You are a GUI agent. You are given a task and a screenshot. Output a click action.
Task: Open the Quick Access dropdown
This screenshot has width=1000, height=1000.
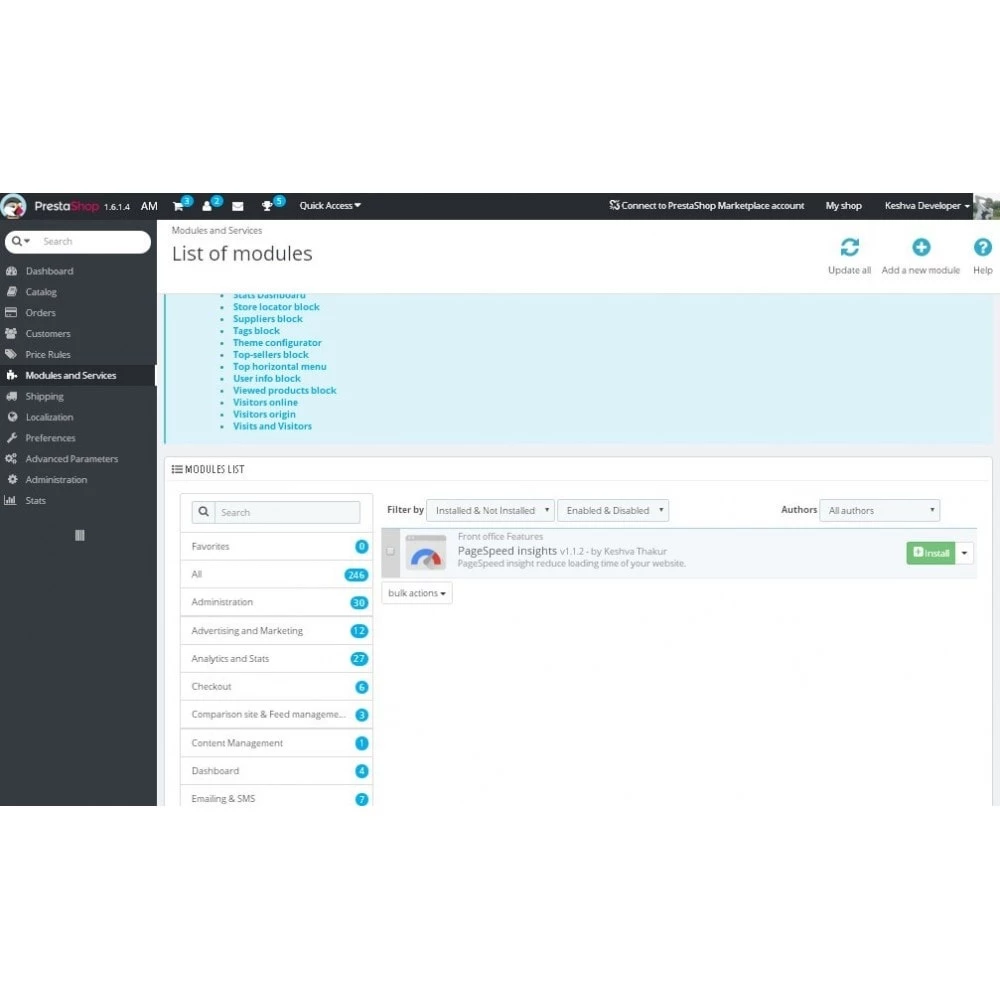click(x=330, y=205)
